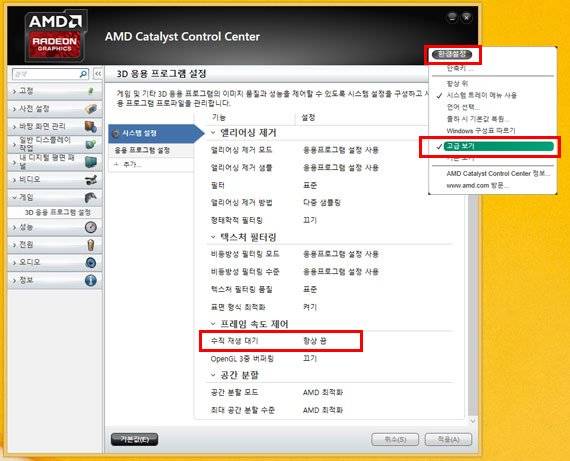The width and height of the screenshot is (570, 461).
Task: Click the OpenGL 3중 버퍼링 row
Action: [x=329, y=358]
